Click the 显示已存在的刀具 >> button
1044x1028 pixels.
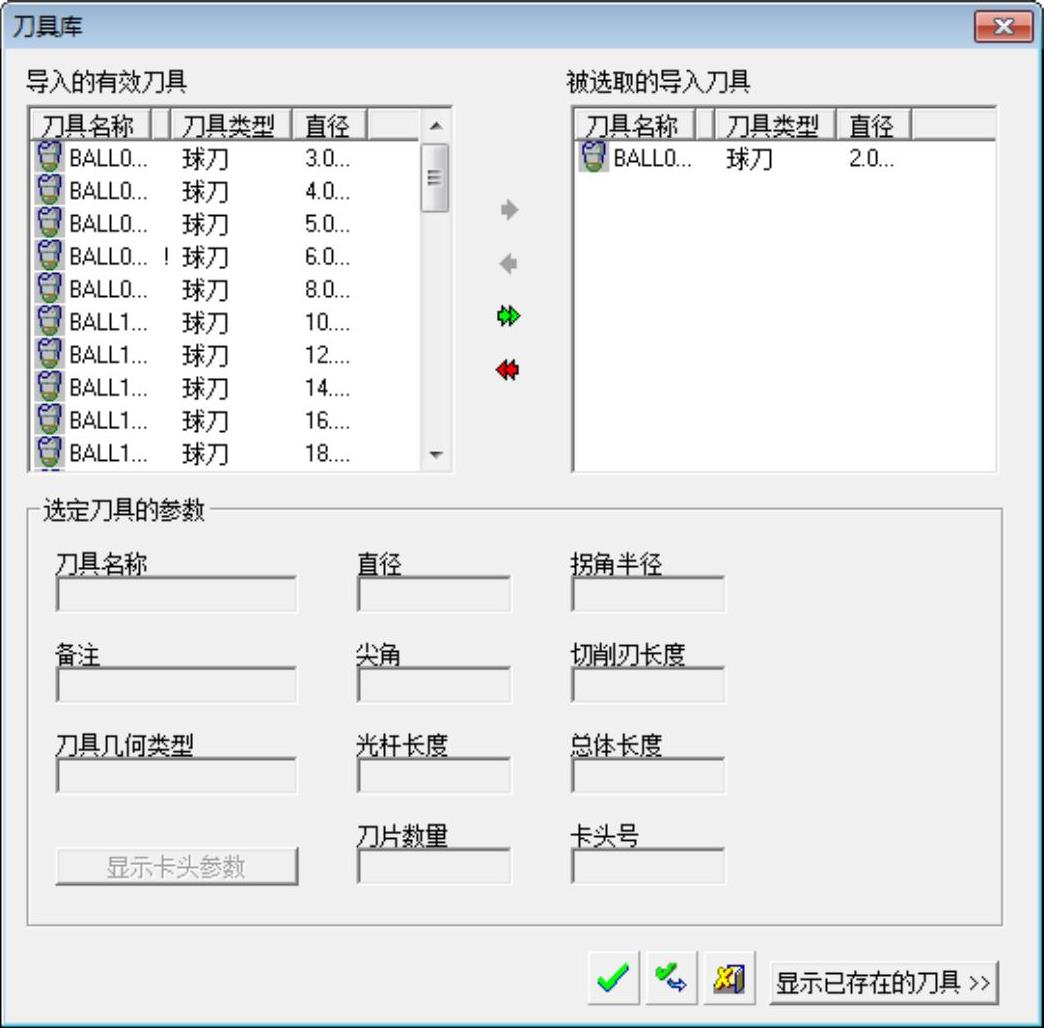(884, 983)
